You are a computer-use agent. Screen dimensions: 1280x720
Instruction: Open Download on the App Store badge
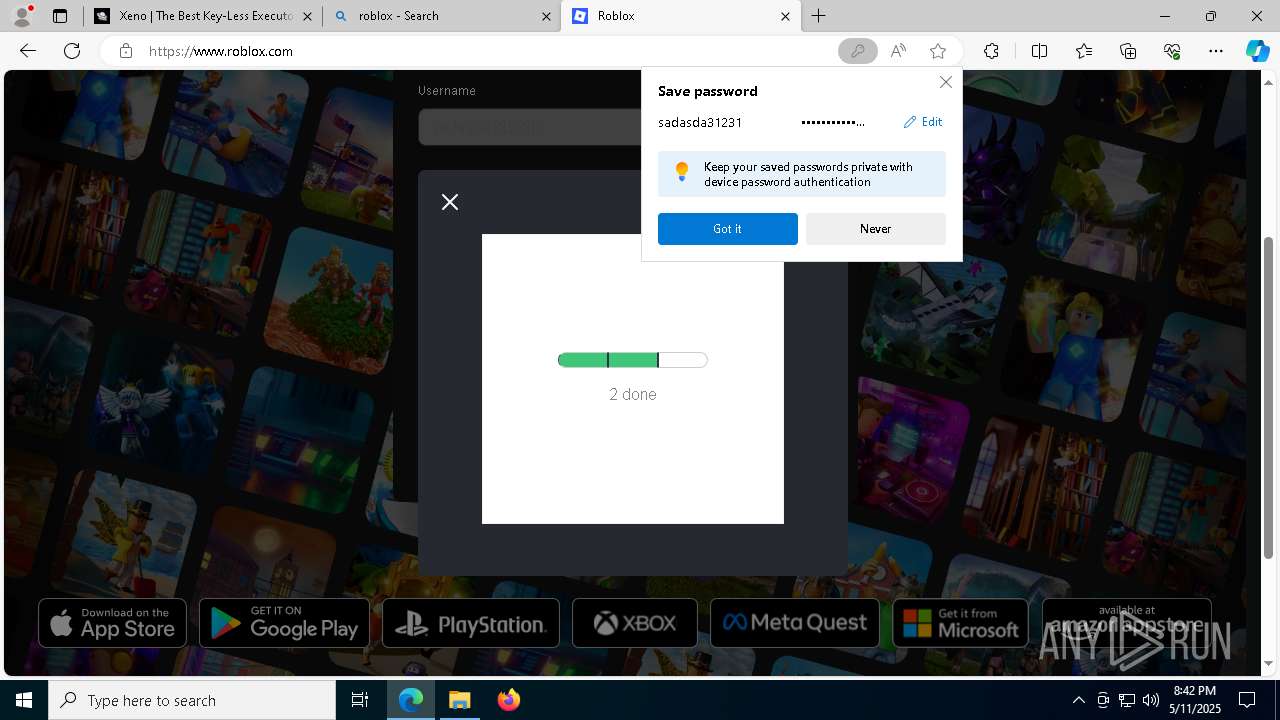tap(112, 623)
